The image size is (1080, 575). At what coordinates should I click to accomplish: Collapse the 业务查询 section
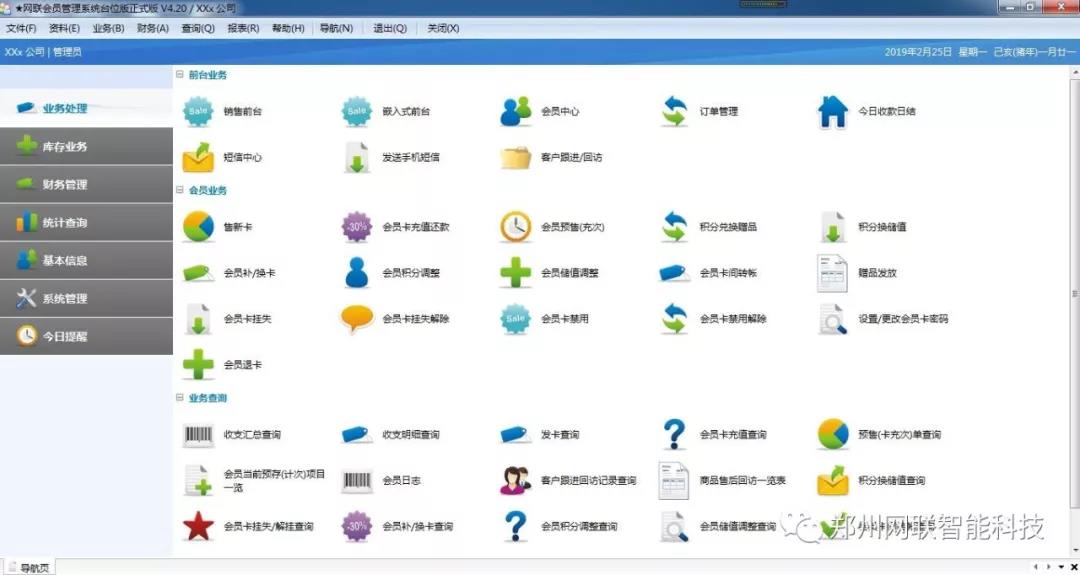coord(180,398)
